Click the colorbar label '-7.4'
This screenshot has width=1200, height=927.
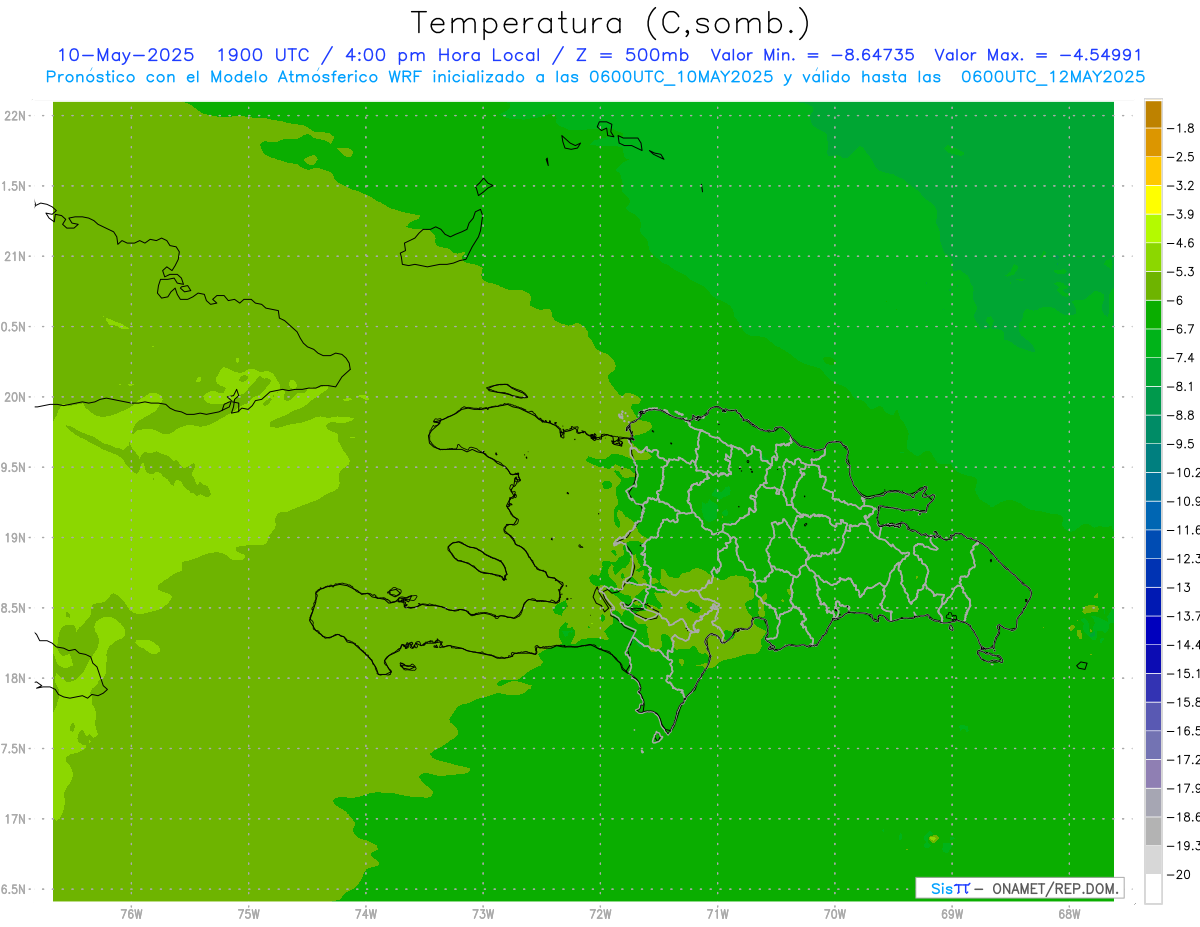(1183, 357)
